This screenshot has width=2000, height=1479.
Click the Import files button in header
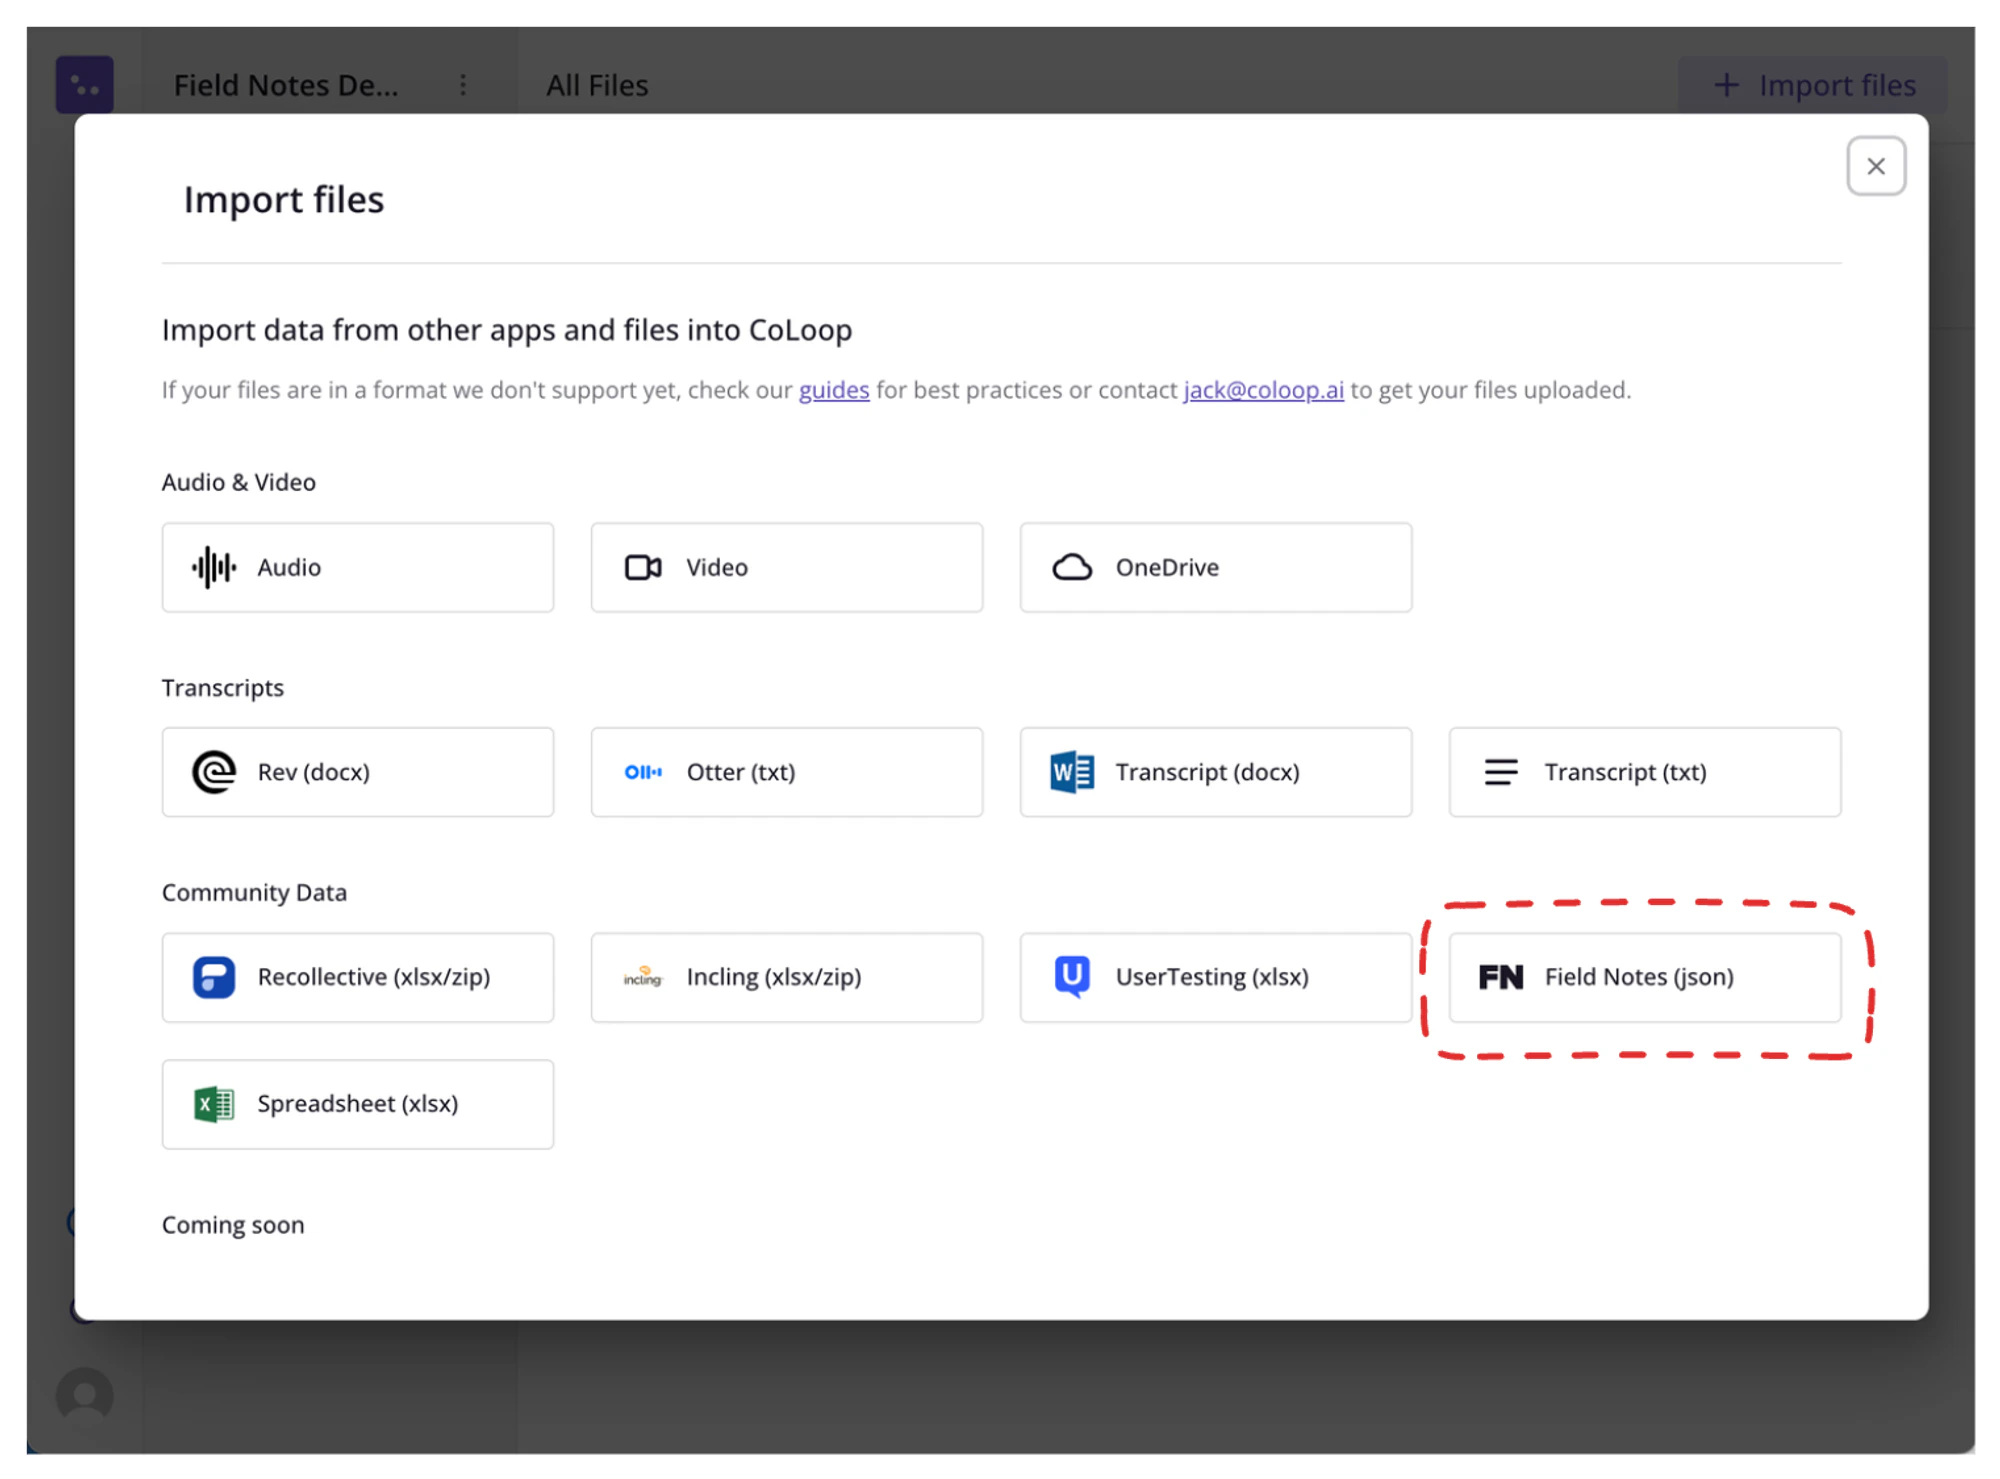coord(1814,85)
